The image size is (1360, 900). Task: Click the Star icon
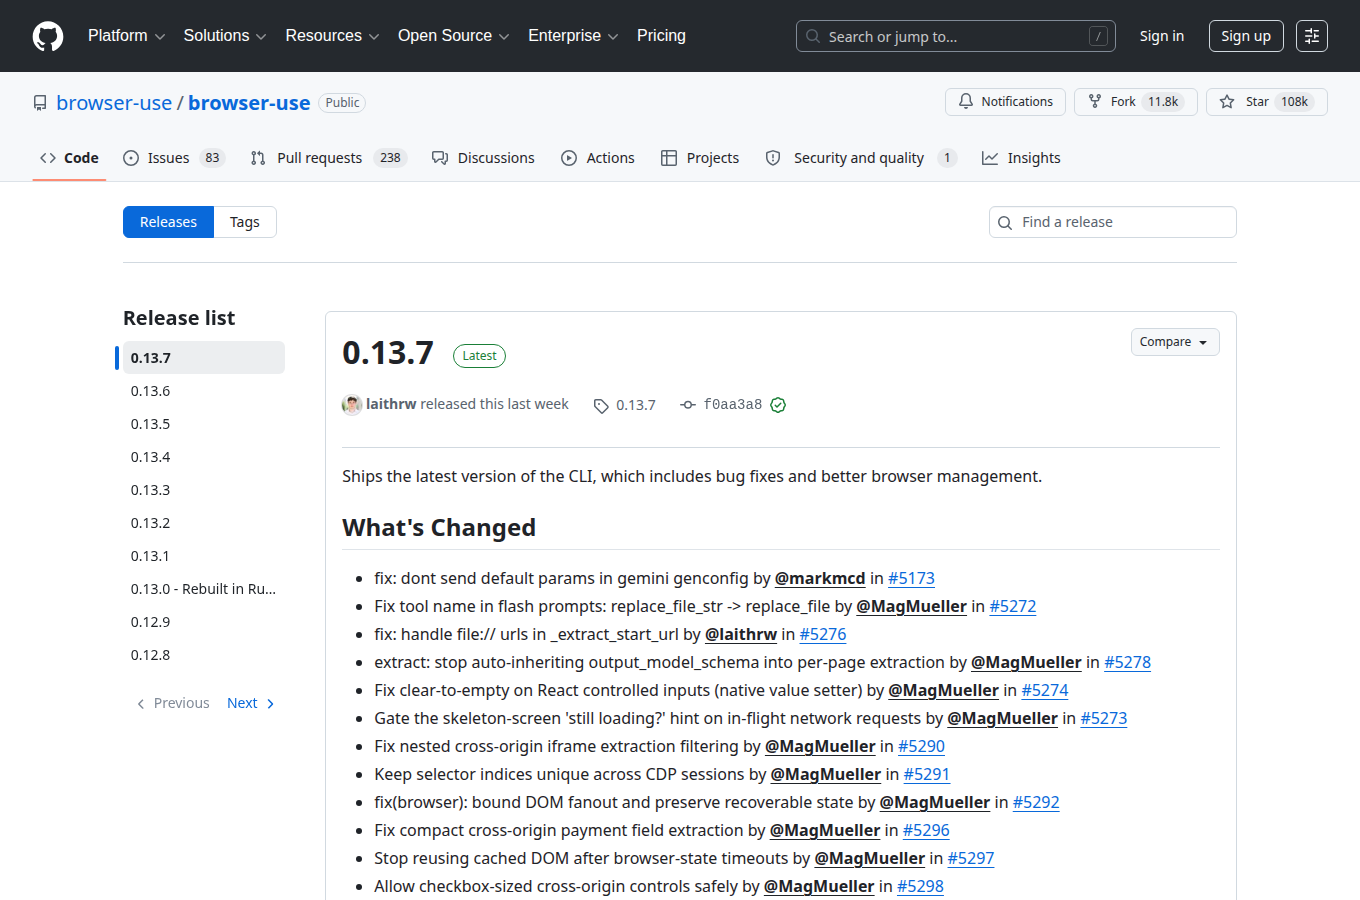(1227, 102)
